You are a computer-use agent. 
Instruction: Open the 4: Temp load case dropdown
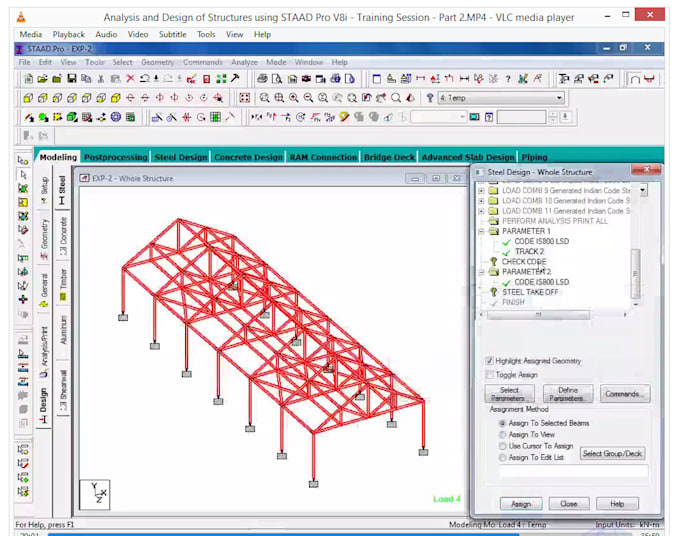tap(501, 98)
